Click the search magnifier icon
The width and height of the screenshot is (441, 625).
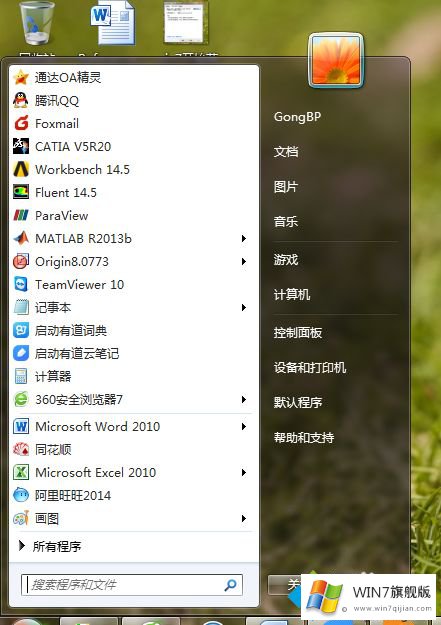point(230,585)
